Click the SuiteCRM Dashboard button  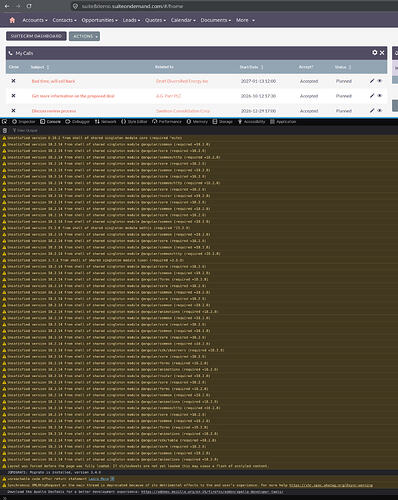[x=36, y=36]
